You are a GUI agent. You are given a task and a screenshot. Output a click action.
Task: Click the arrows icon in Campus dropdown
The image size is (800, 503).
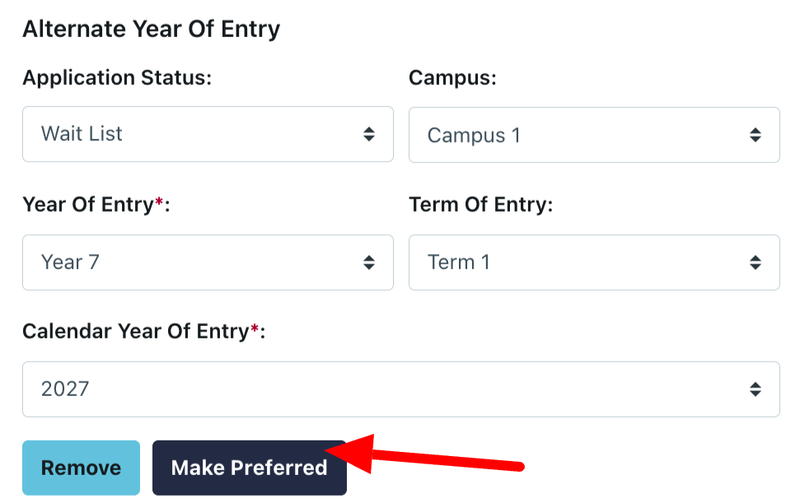tap(755, 135)
